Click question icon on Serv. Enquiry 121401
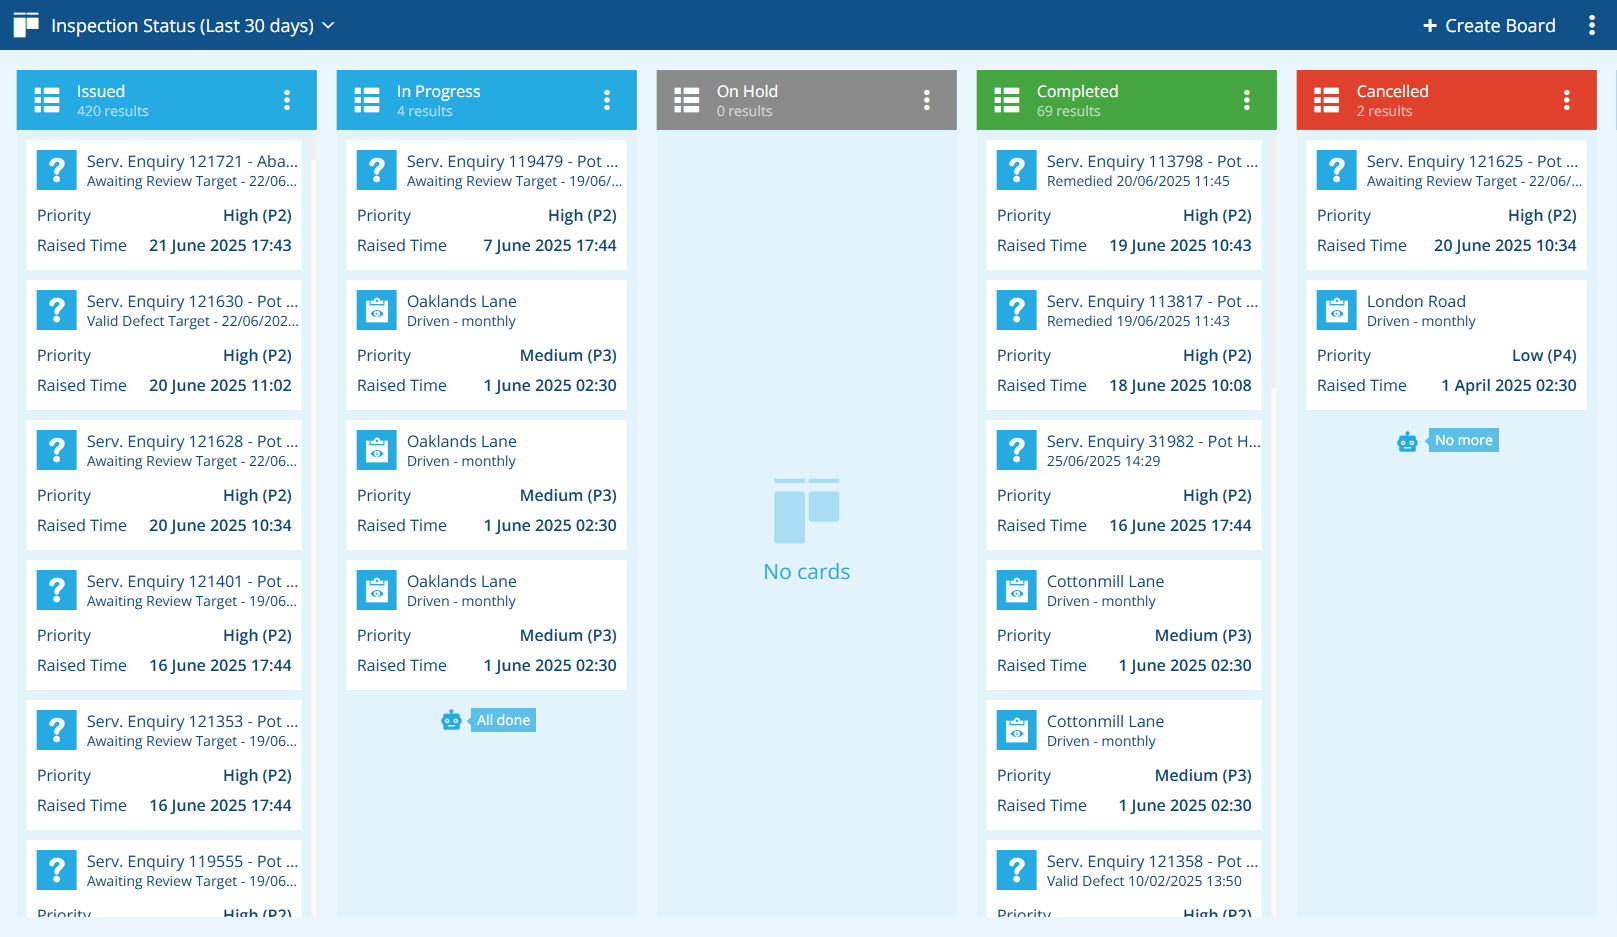1617x937 pixels. click(x=57, y=590)
